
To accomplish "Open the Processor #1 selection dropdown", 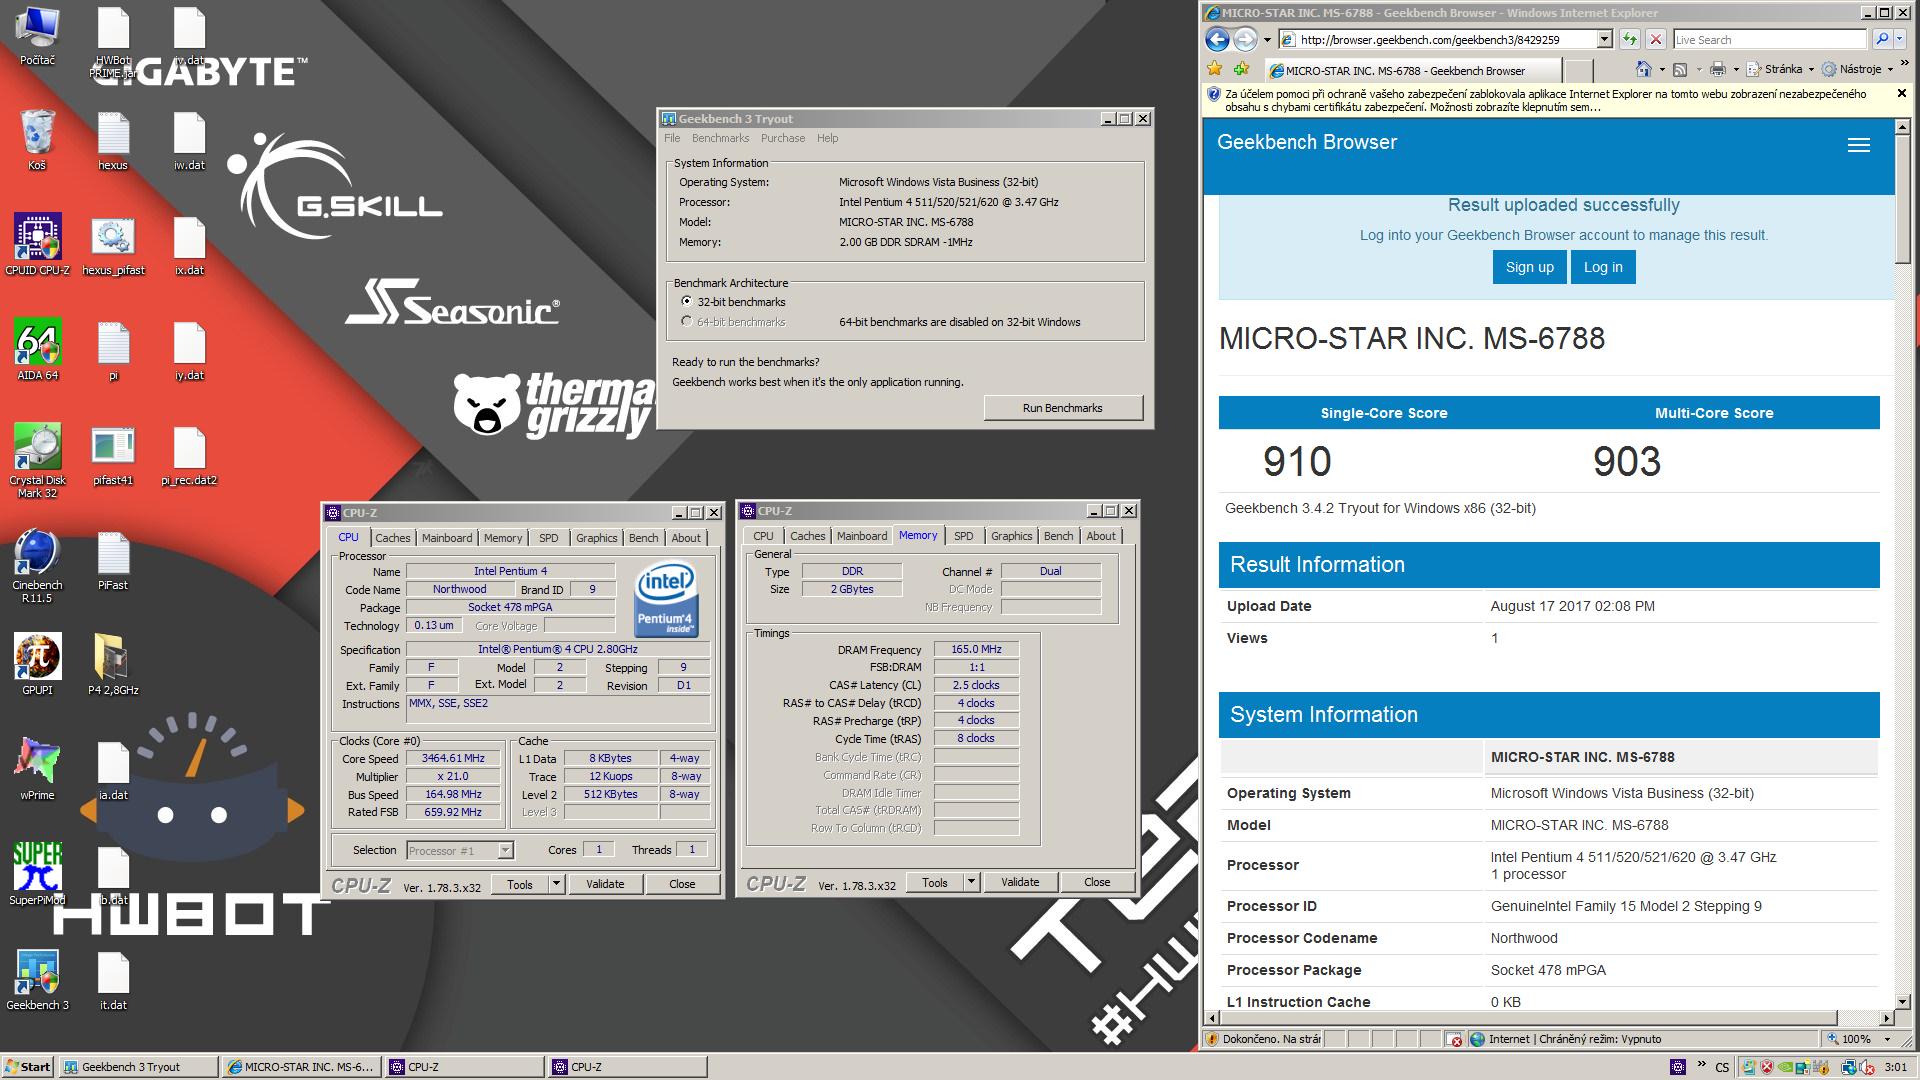I will click(x=505, y=850).
